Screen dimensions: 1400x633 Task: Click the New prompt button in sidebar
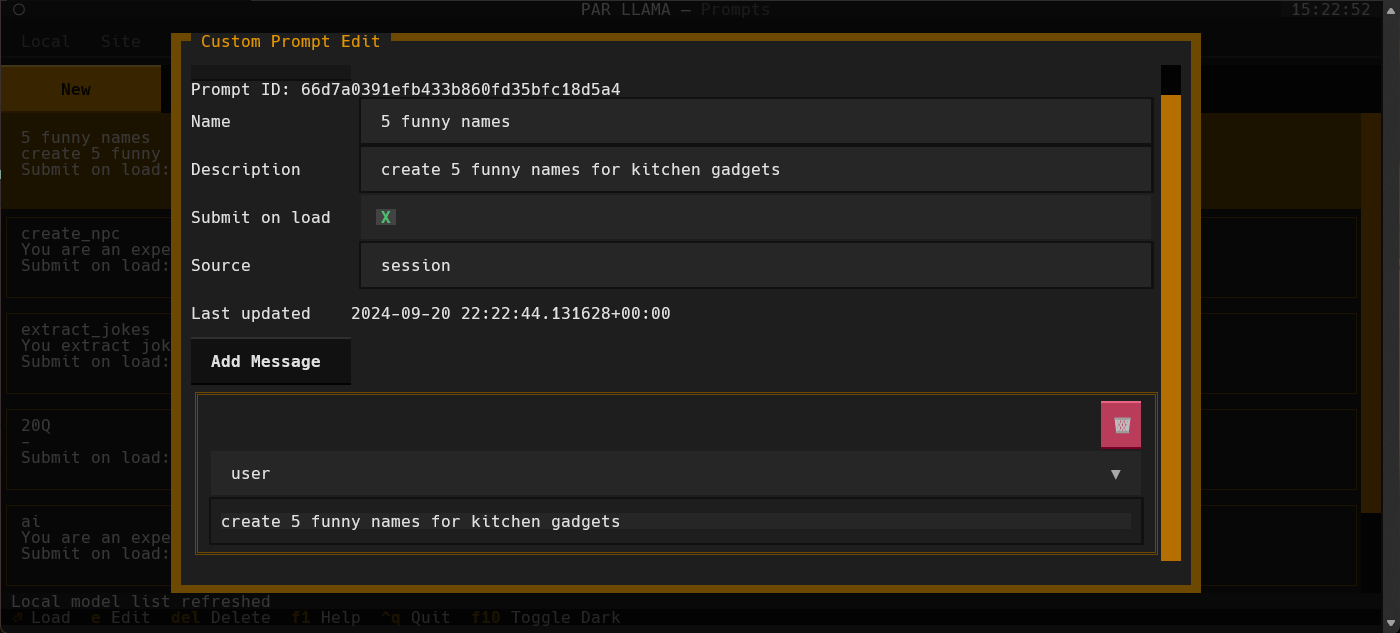tap(76, 88)
